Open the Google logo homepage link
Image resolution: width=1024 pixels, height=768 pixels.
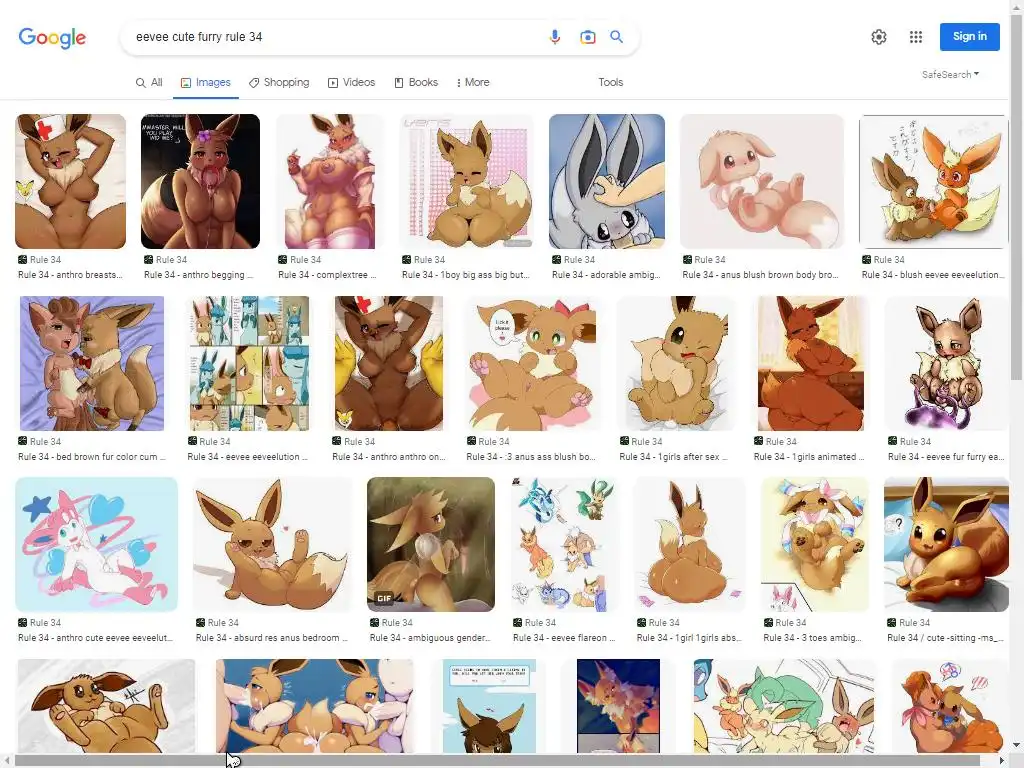[x=52, y=37]
